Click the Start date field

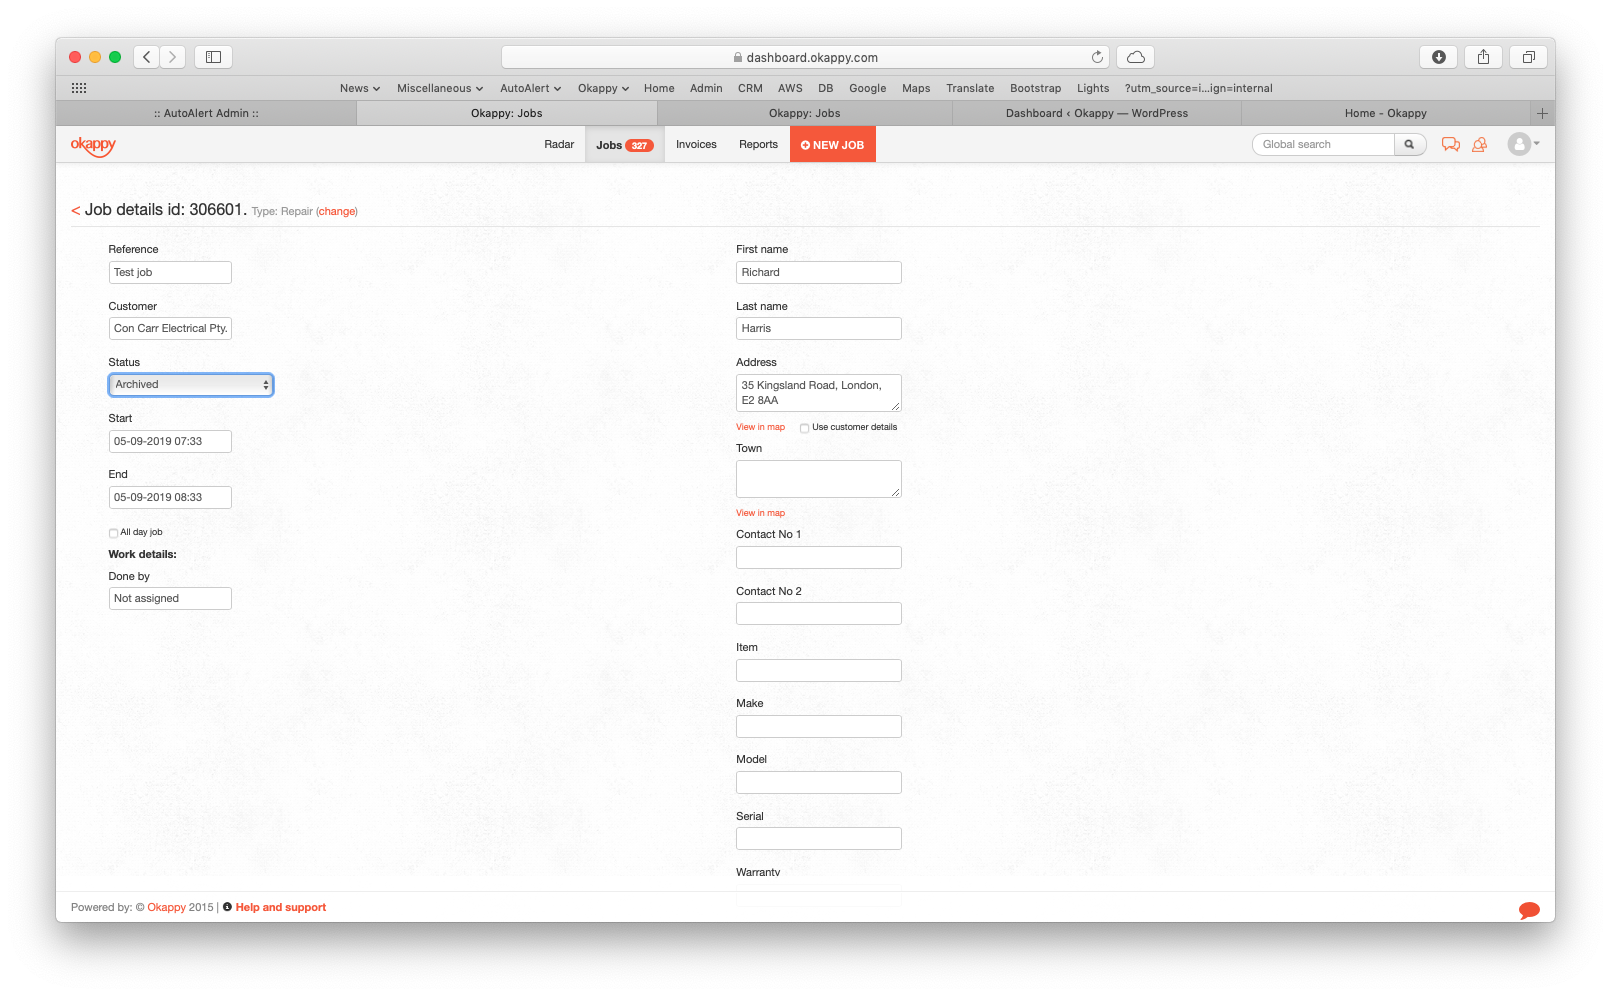click(170, 441)
